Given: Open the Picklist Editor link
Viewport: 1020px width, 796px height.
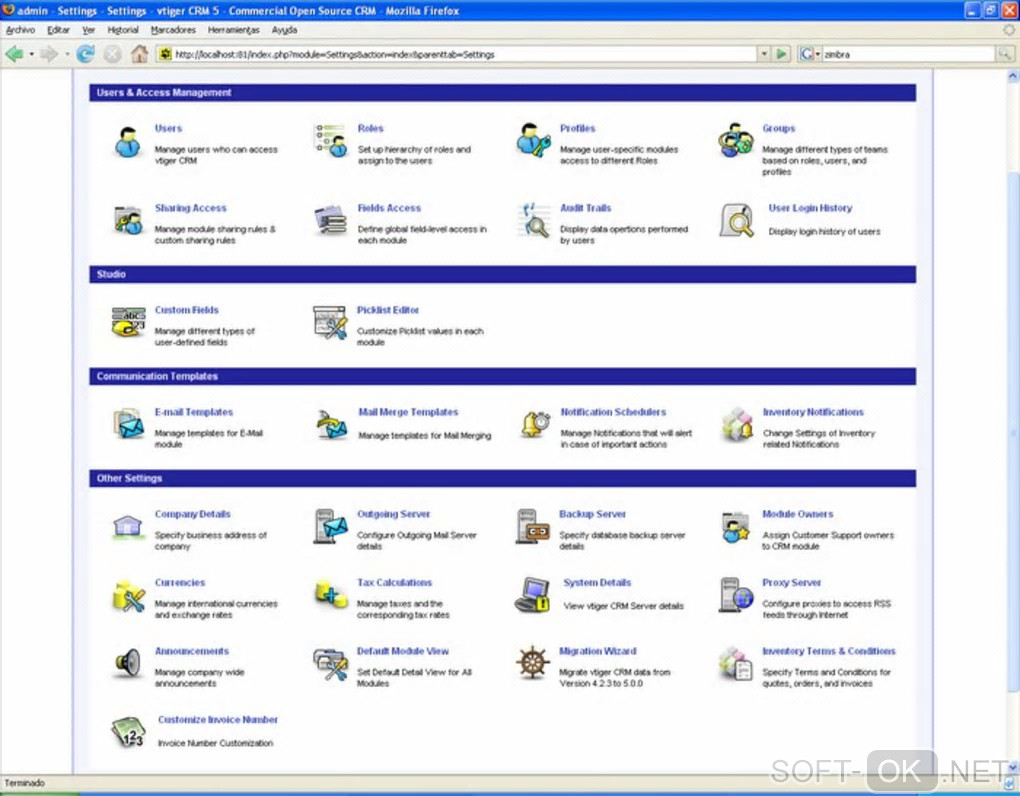Looking at the screenshot, I should (388, 310).
